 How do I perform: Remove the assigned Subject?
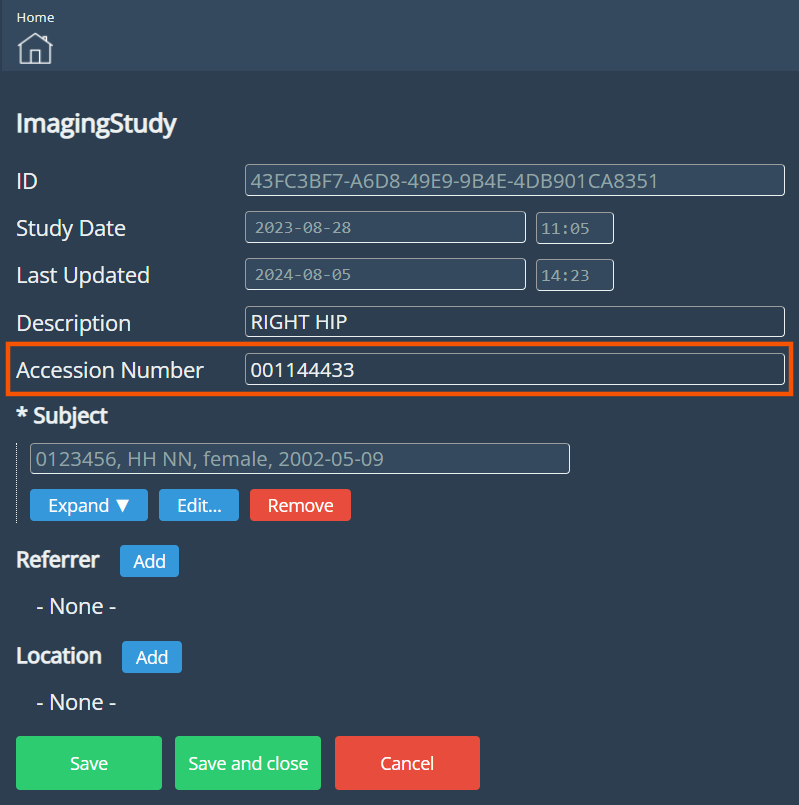300,505
